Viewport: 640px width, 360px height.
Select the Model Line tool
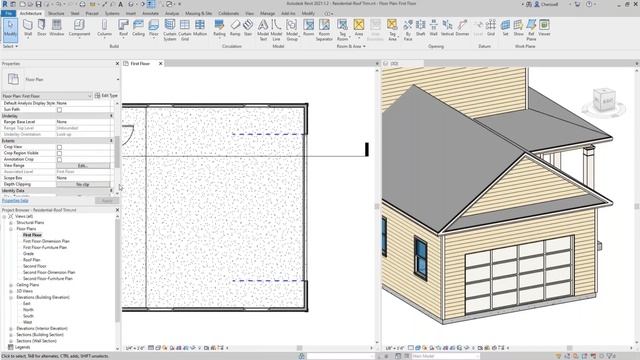276,30
